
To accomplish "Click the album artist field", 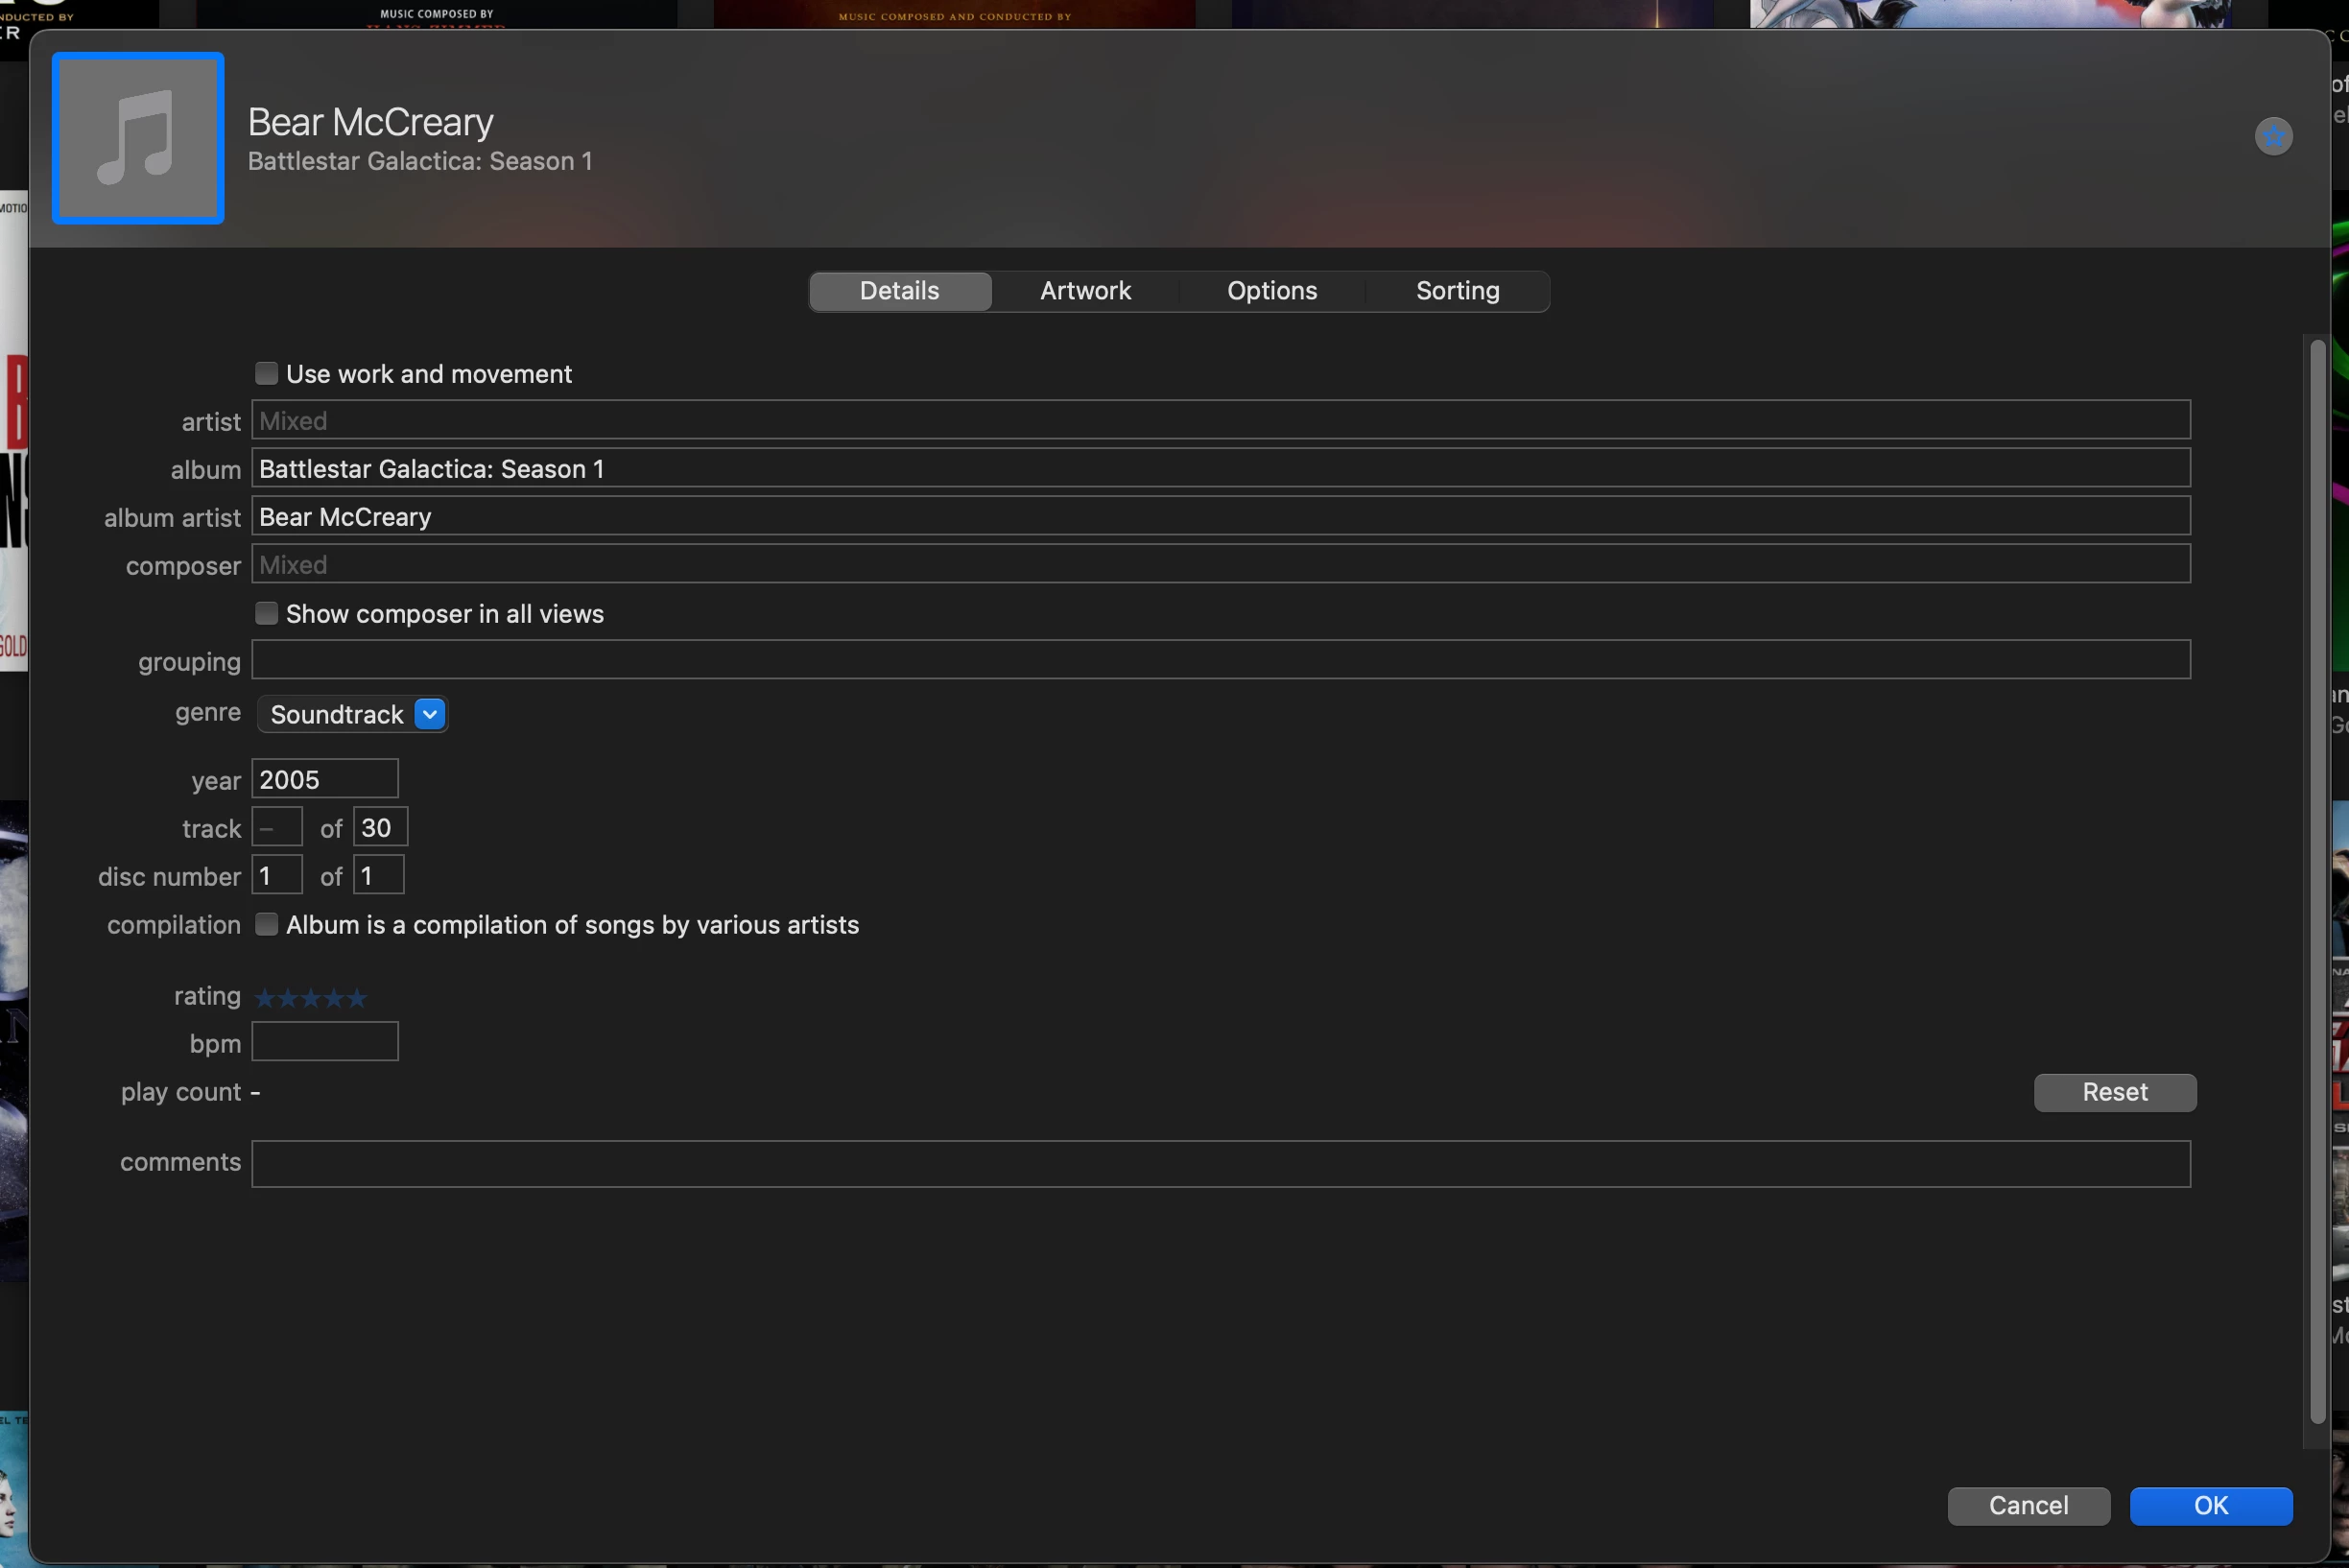I will click(1220, 517).
